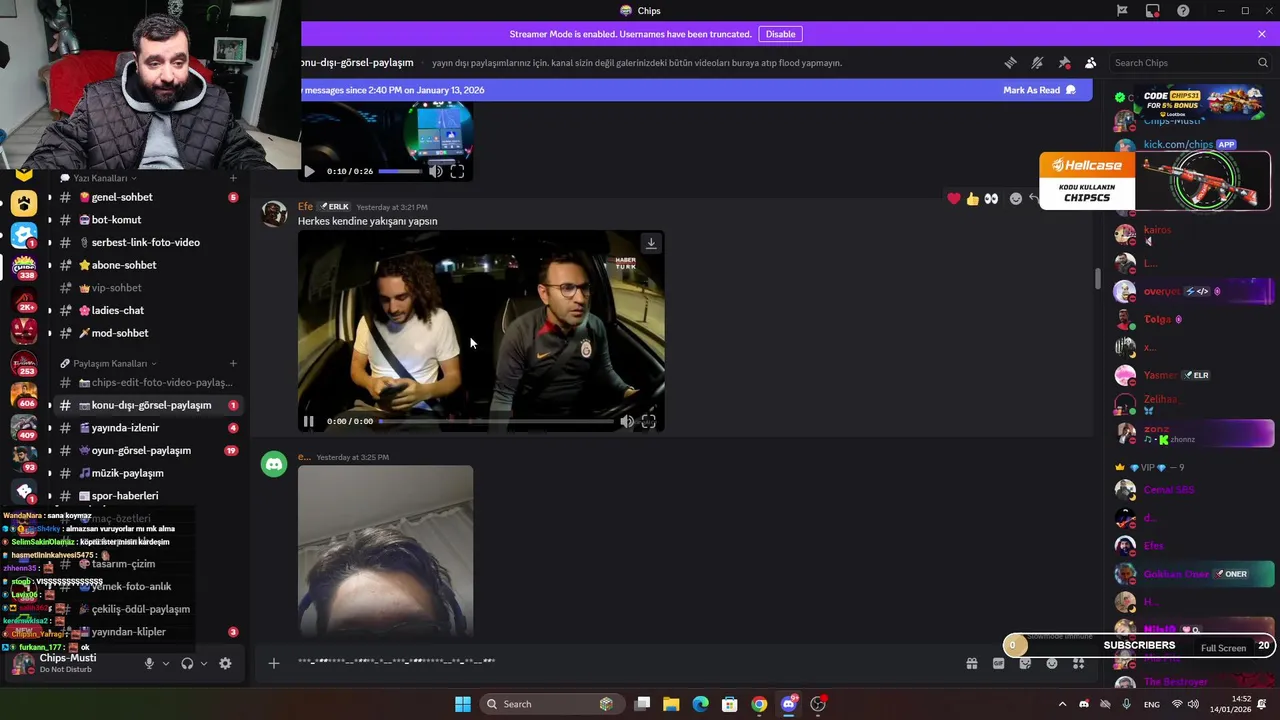Image resolution: width=1280 pixels, height=720 pixels.
Task: Click the search magnifier in Search Chips
Action: click(x=1263, y=62)
